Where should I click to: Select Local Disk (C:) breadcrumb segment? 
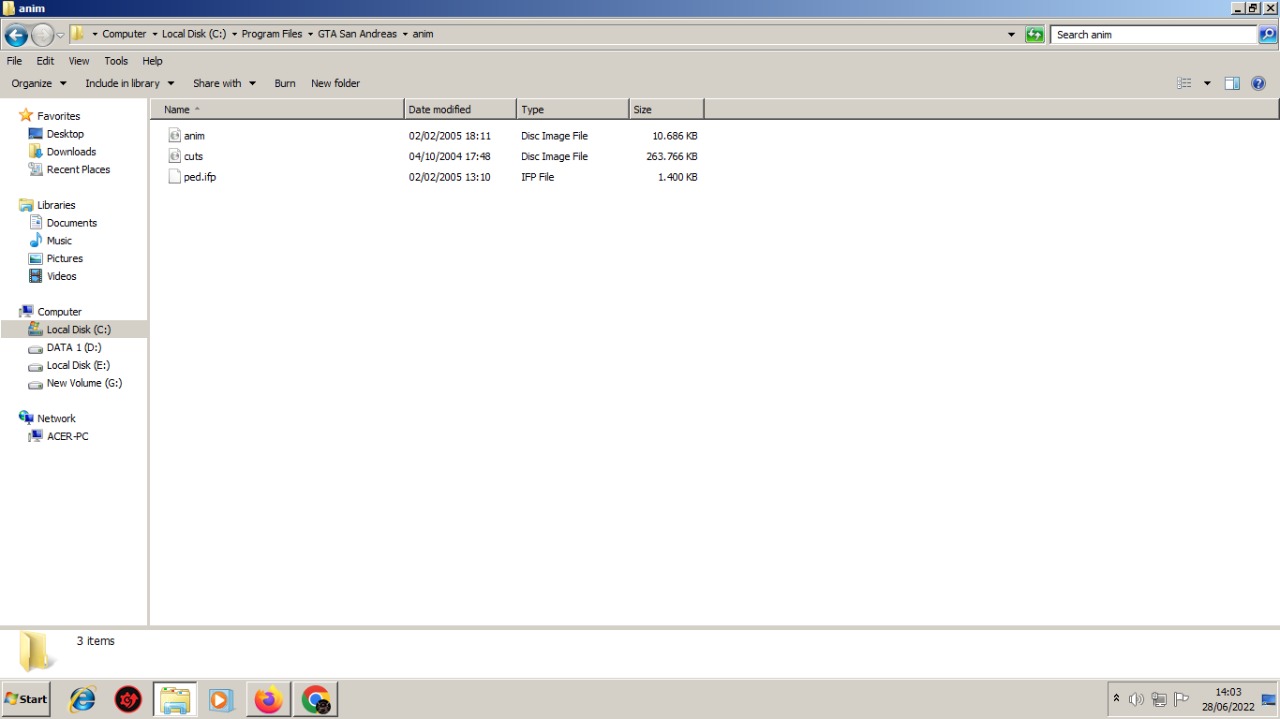194,34
